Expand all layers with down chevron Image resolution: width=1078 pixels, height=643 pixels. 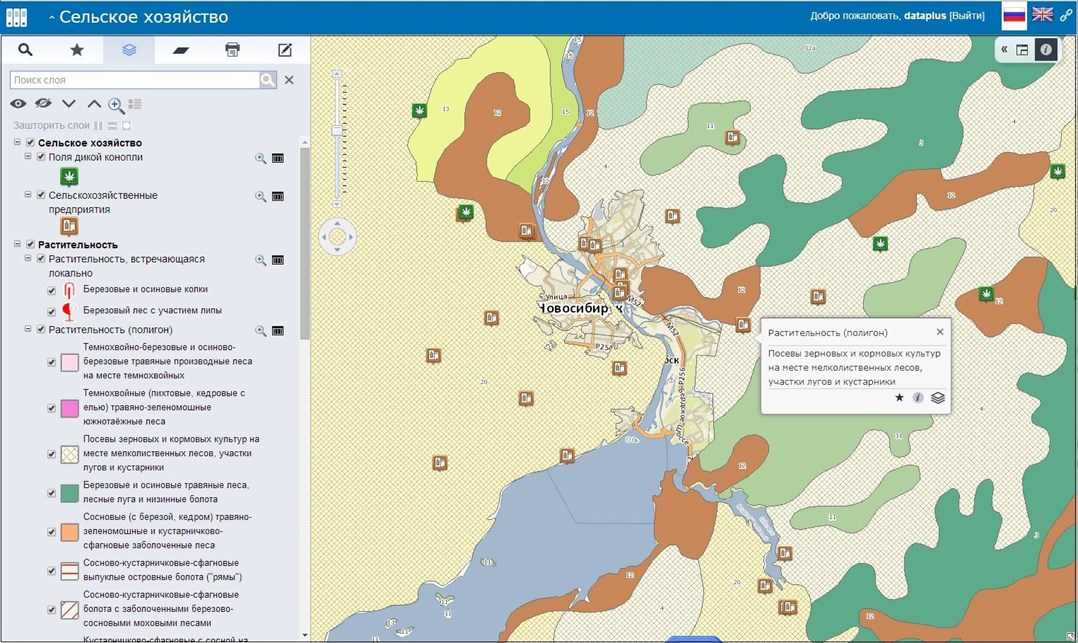point(69,104)
